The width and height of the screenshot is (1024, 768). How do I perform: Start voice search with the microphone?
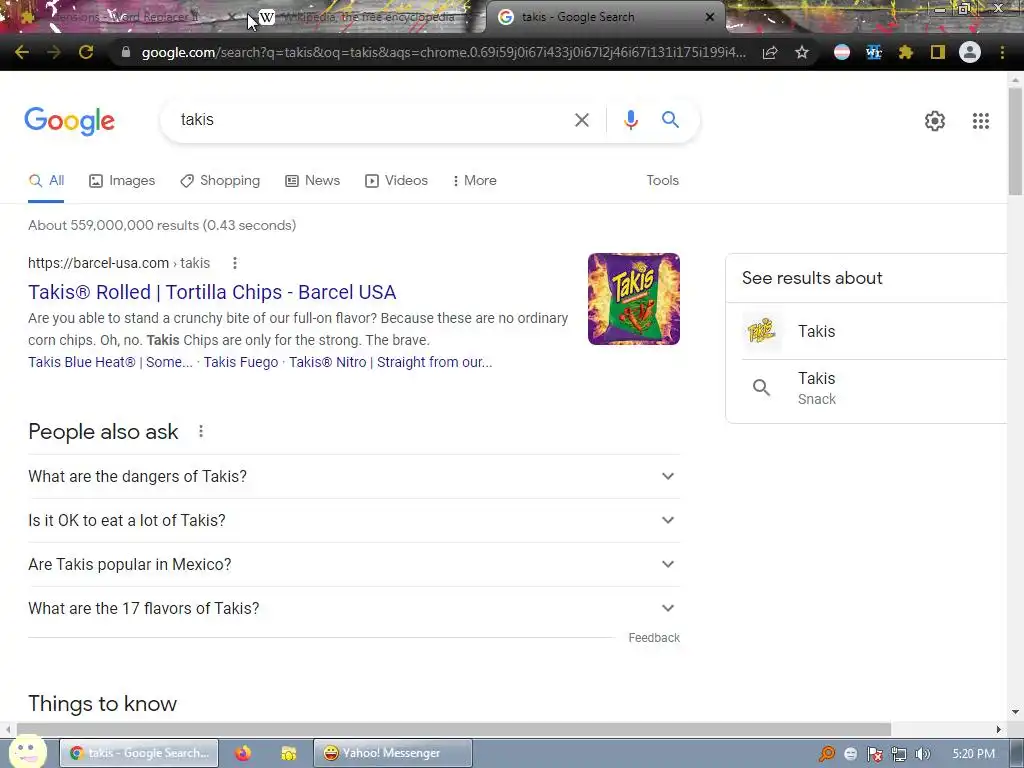630,120
